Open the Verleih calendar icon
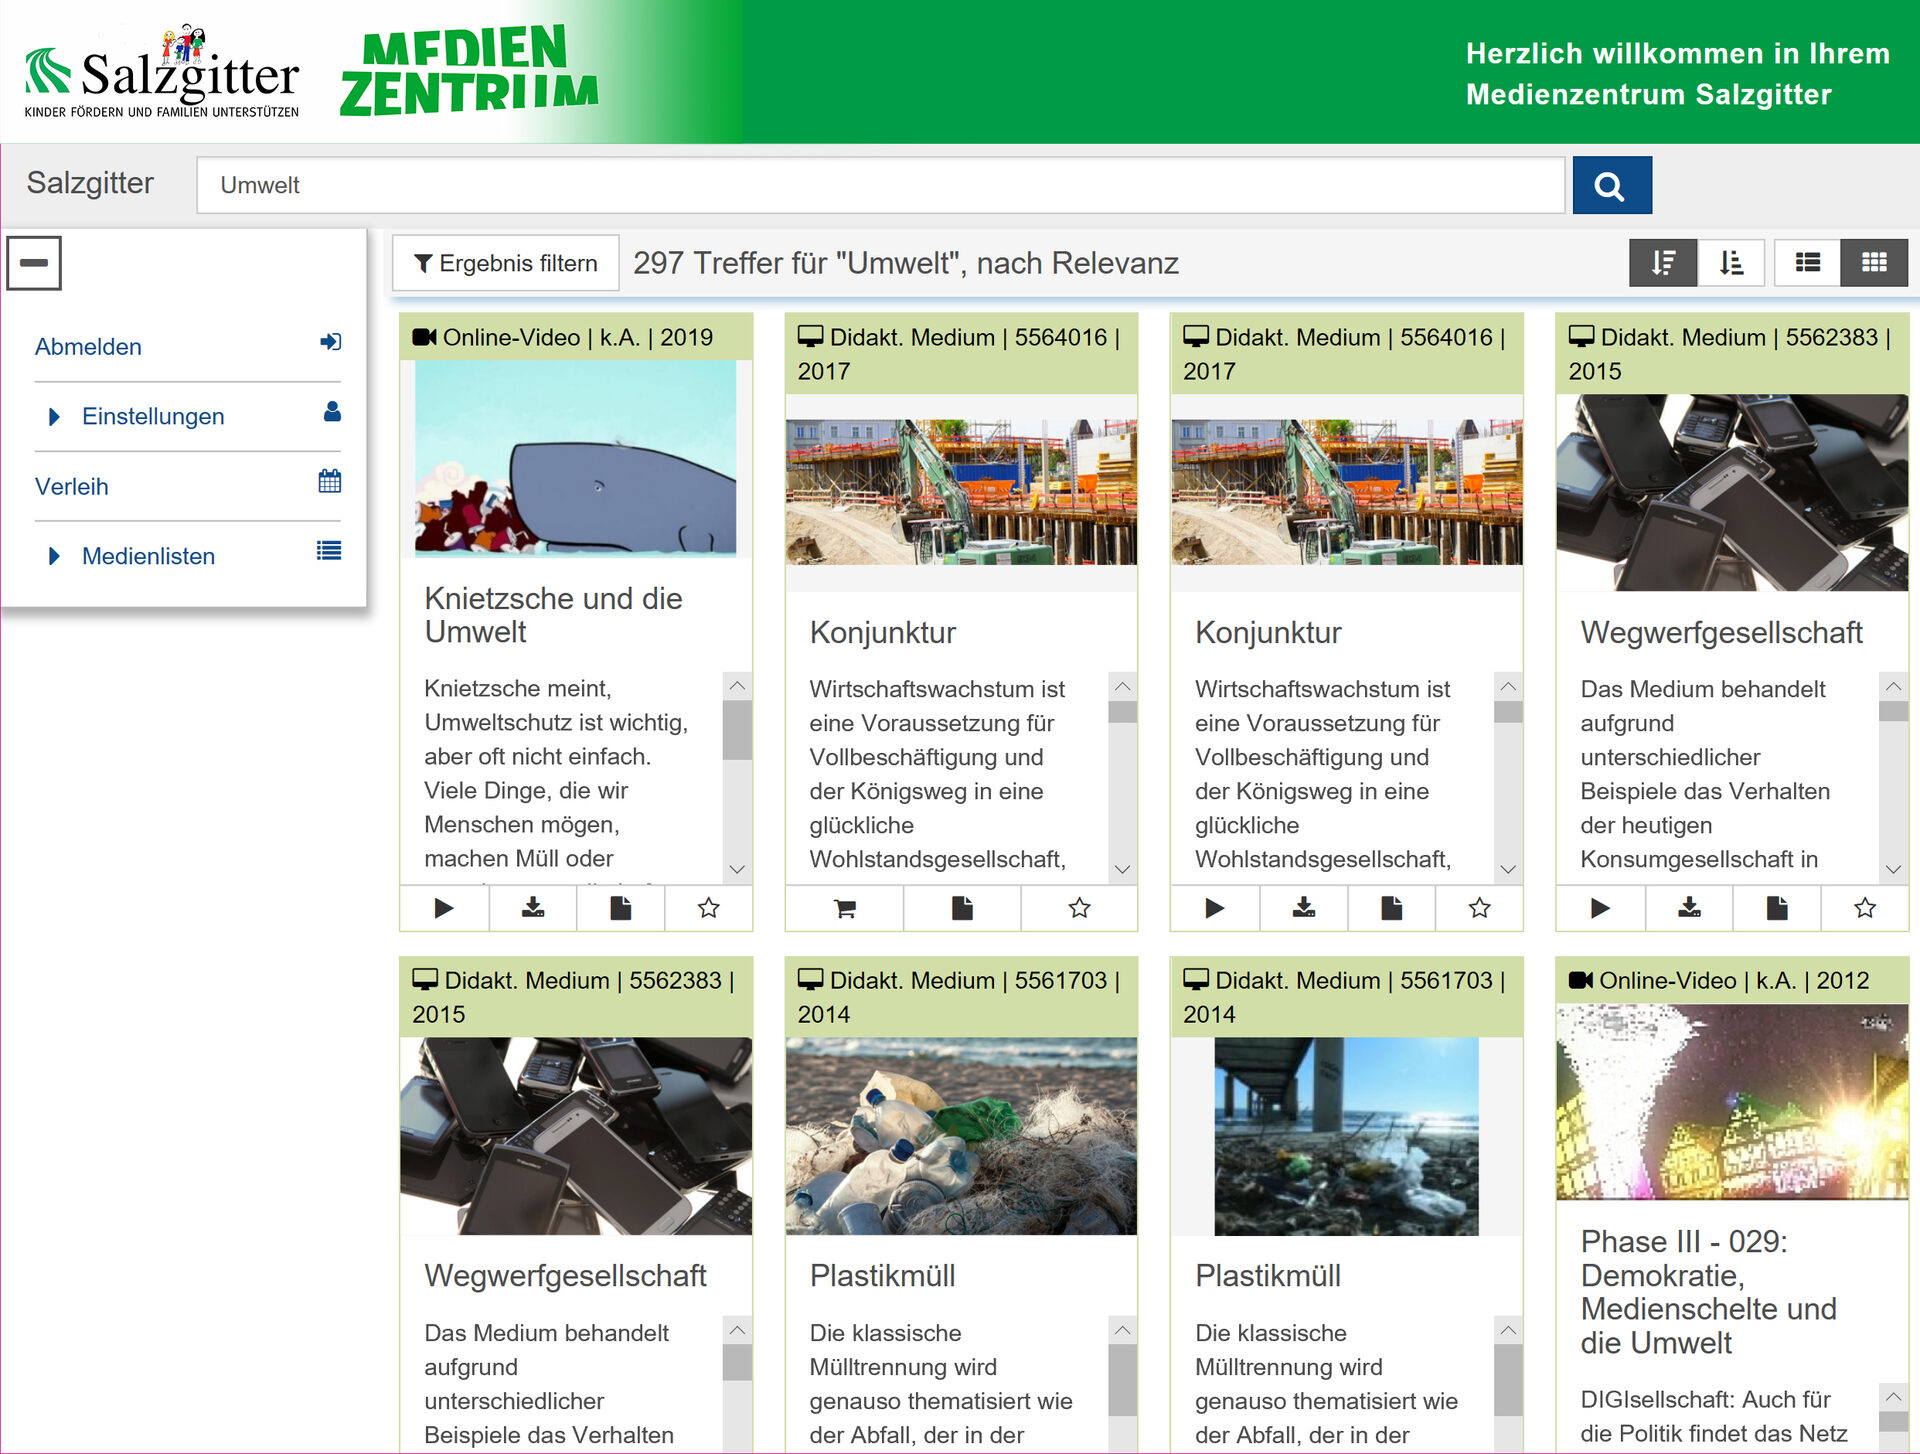This screenshot has width=1920, height=1454. [x=329, y=482]
